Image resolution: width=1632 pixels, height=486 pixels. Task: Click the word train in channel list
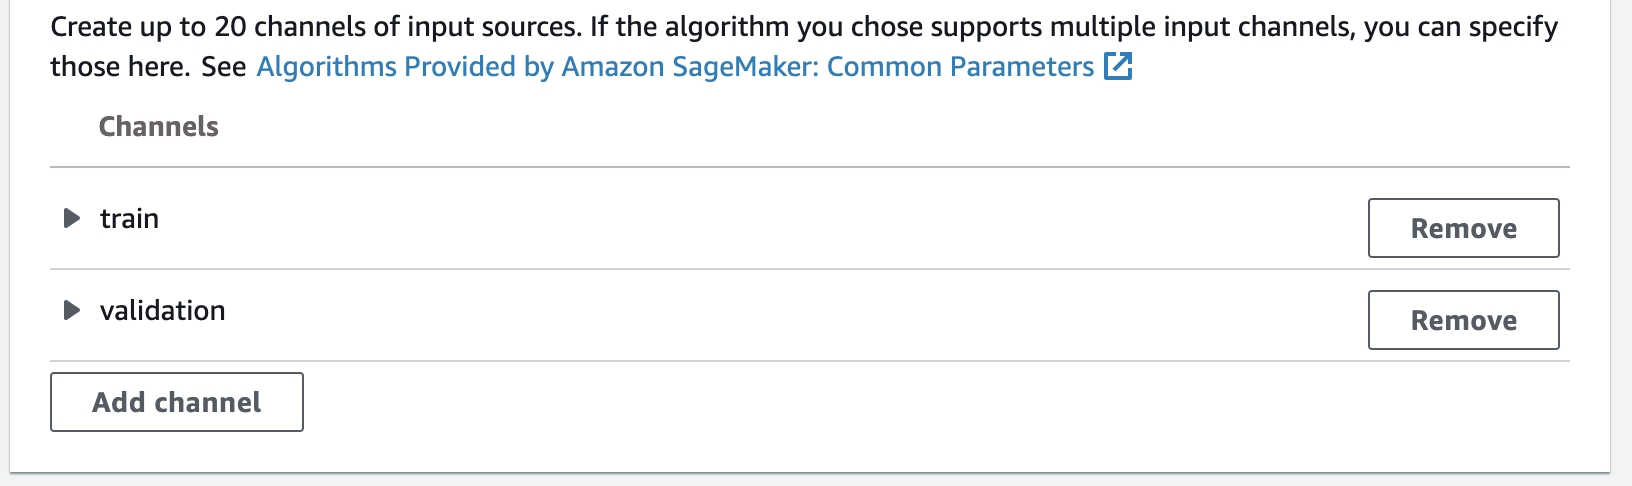[x=129, y=218]
